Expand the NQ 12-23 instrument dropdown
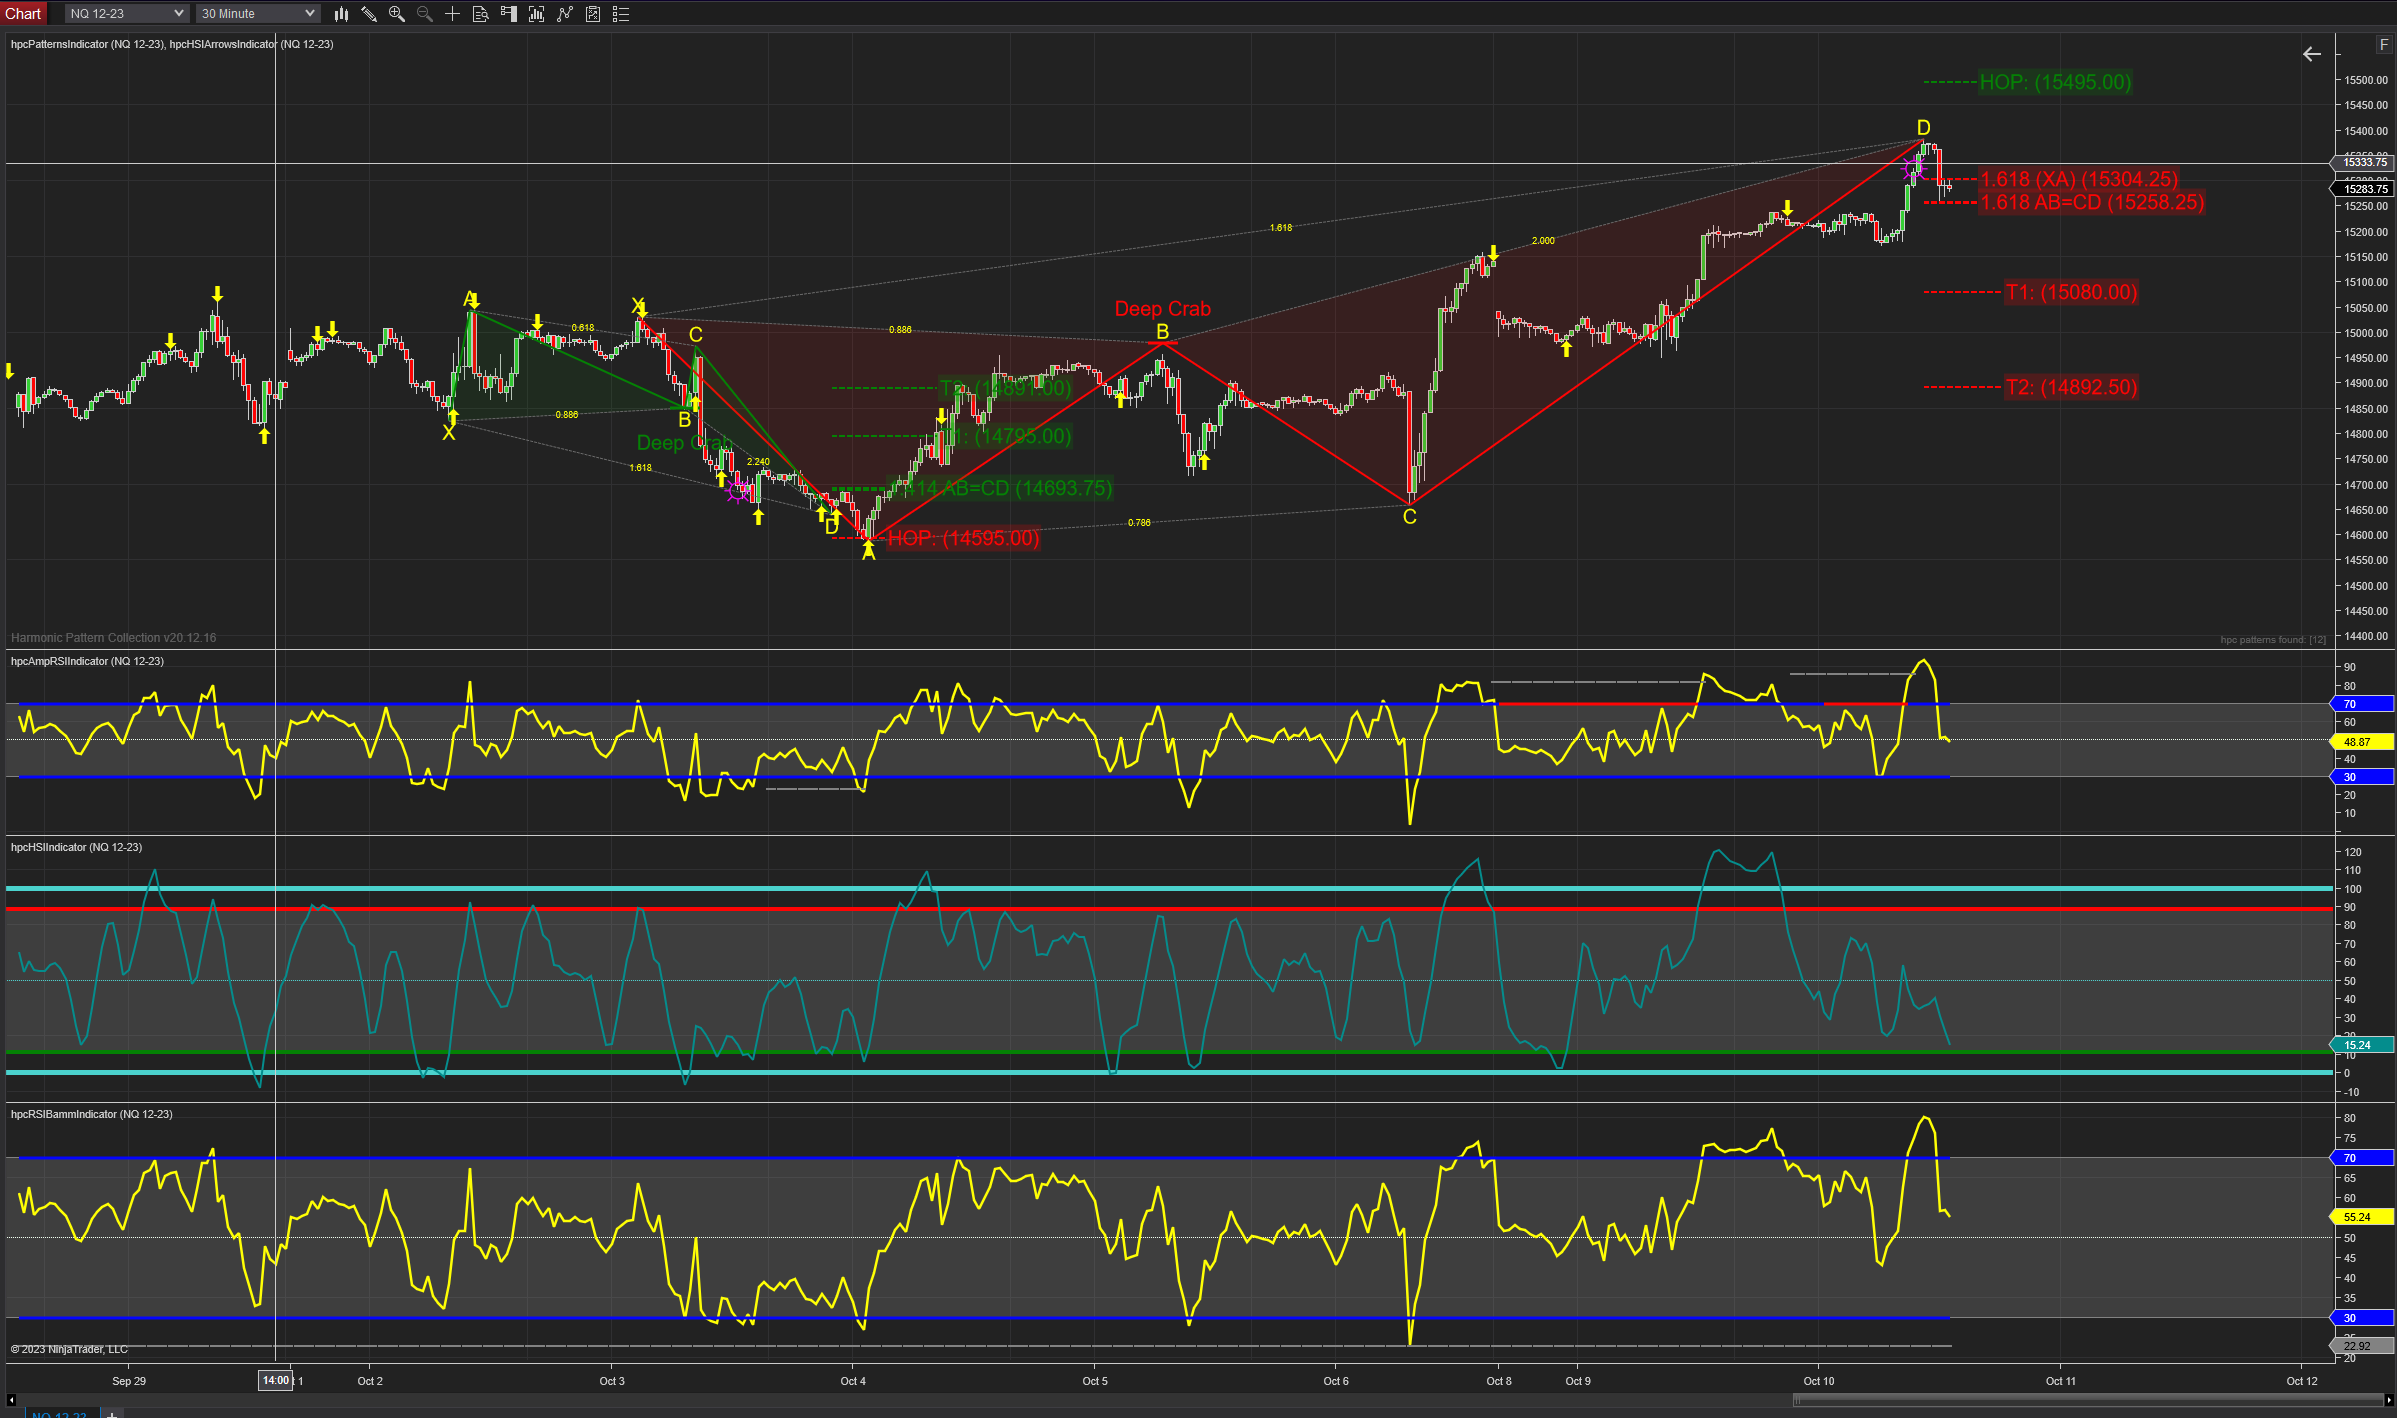The height and width of the screenshot is (1418, 2397). point(178,14)
